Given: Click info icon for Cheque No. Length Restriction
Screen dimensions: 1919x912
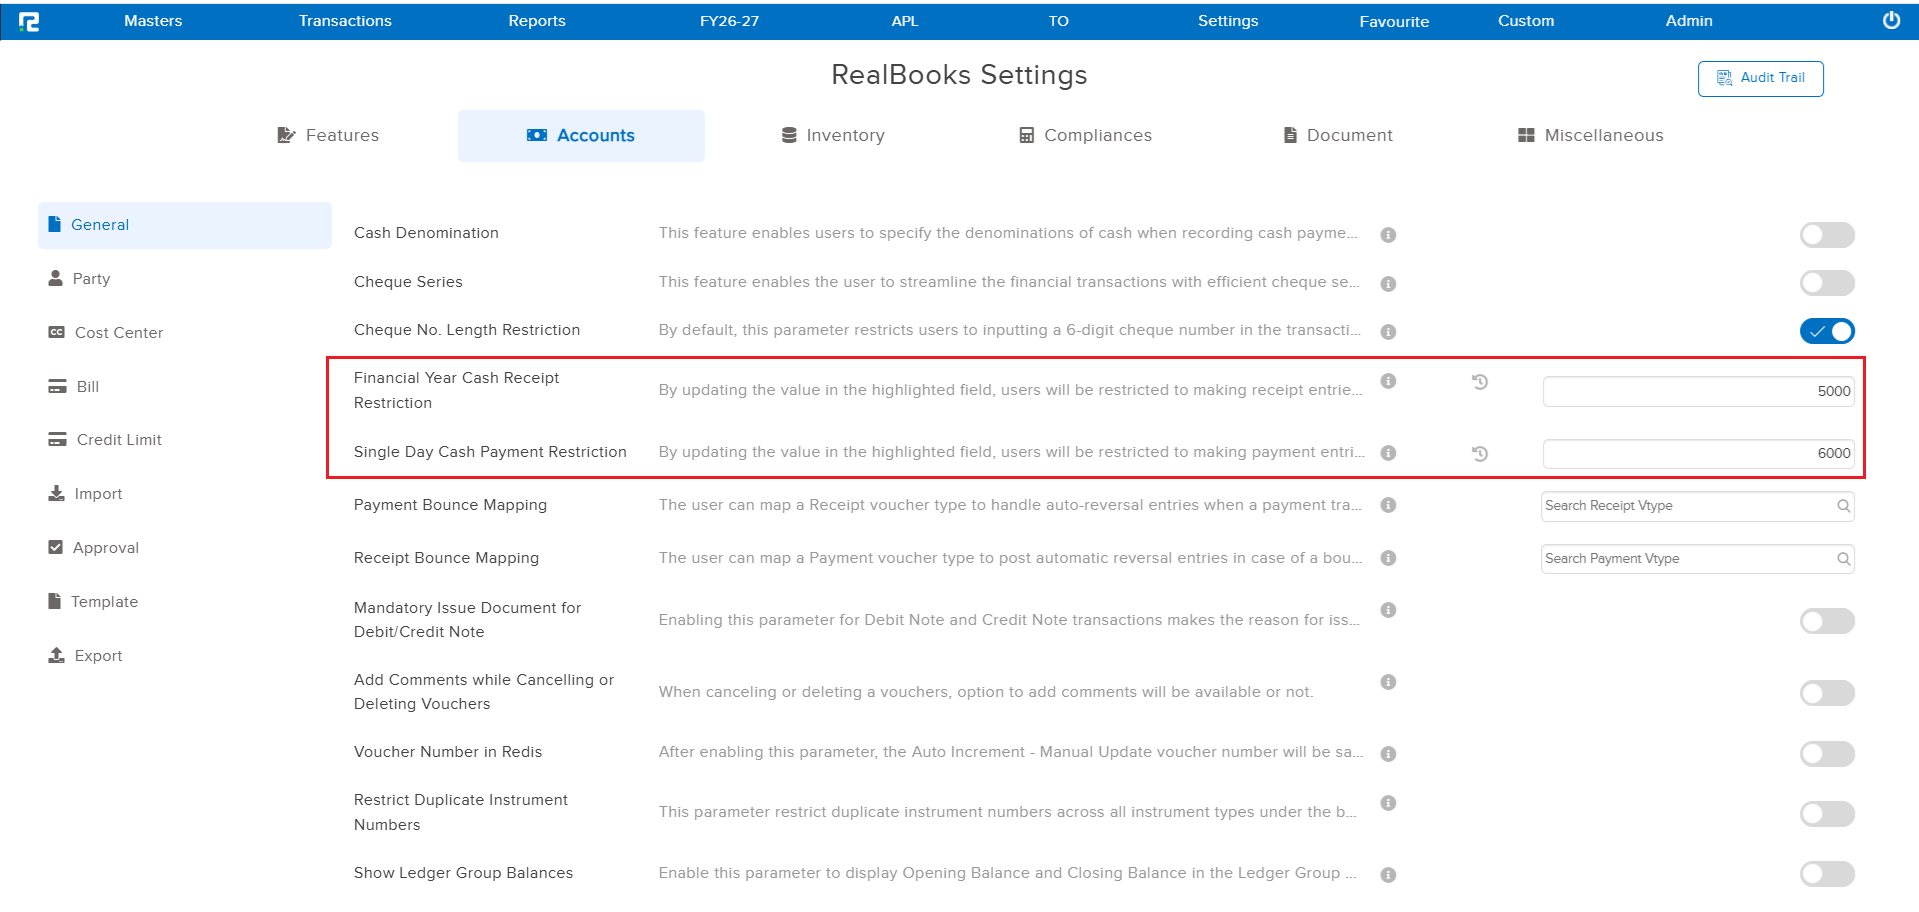Looking at the screenshot, I should click(x=1388, y=332).
